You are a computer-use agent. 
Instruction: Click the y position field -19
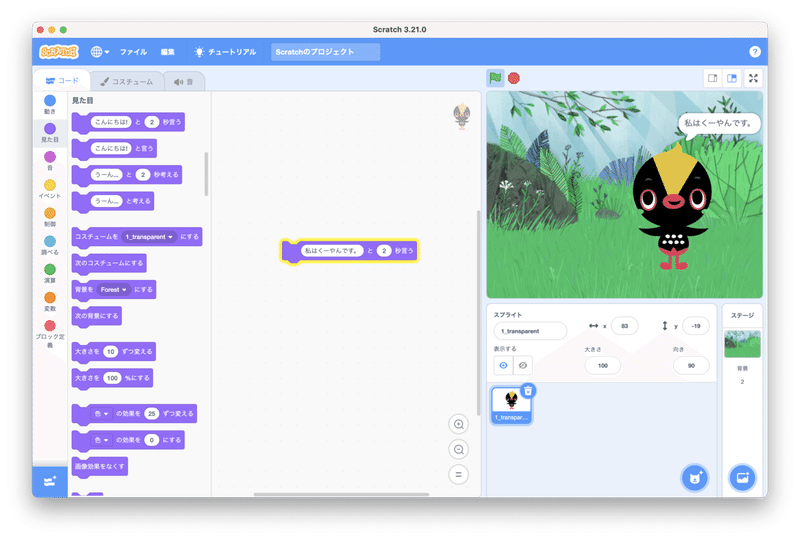696,326
